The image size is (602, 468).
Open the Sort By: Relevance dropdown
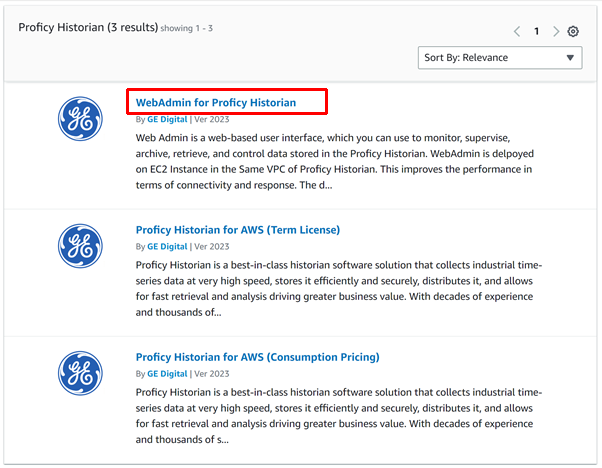coord(500,58)
